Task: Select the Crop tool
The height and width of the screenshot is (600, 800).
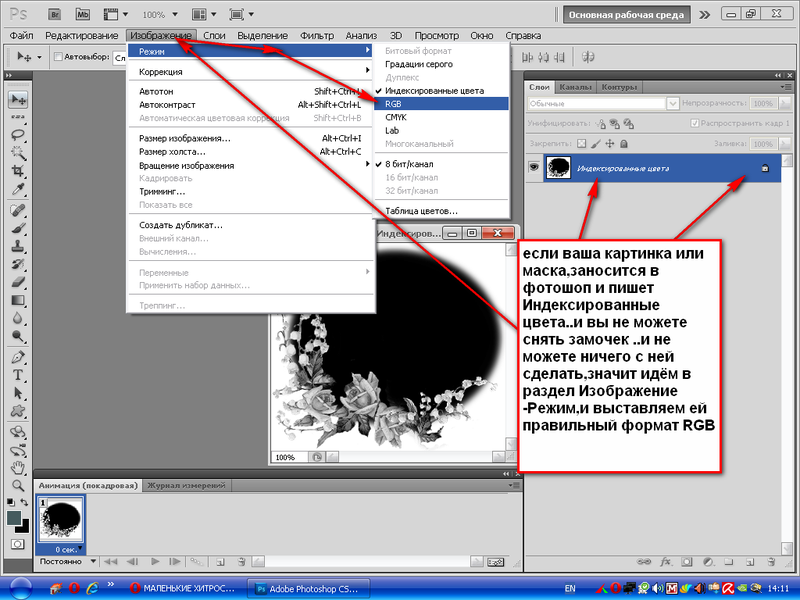Action: coord(18,170)
